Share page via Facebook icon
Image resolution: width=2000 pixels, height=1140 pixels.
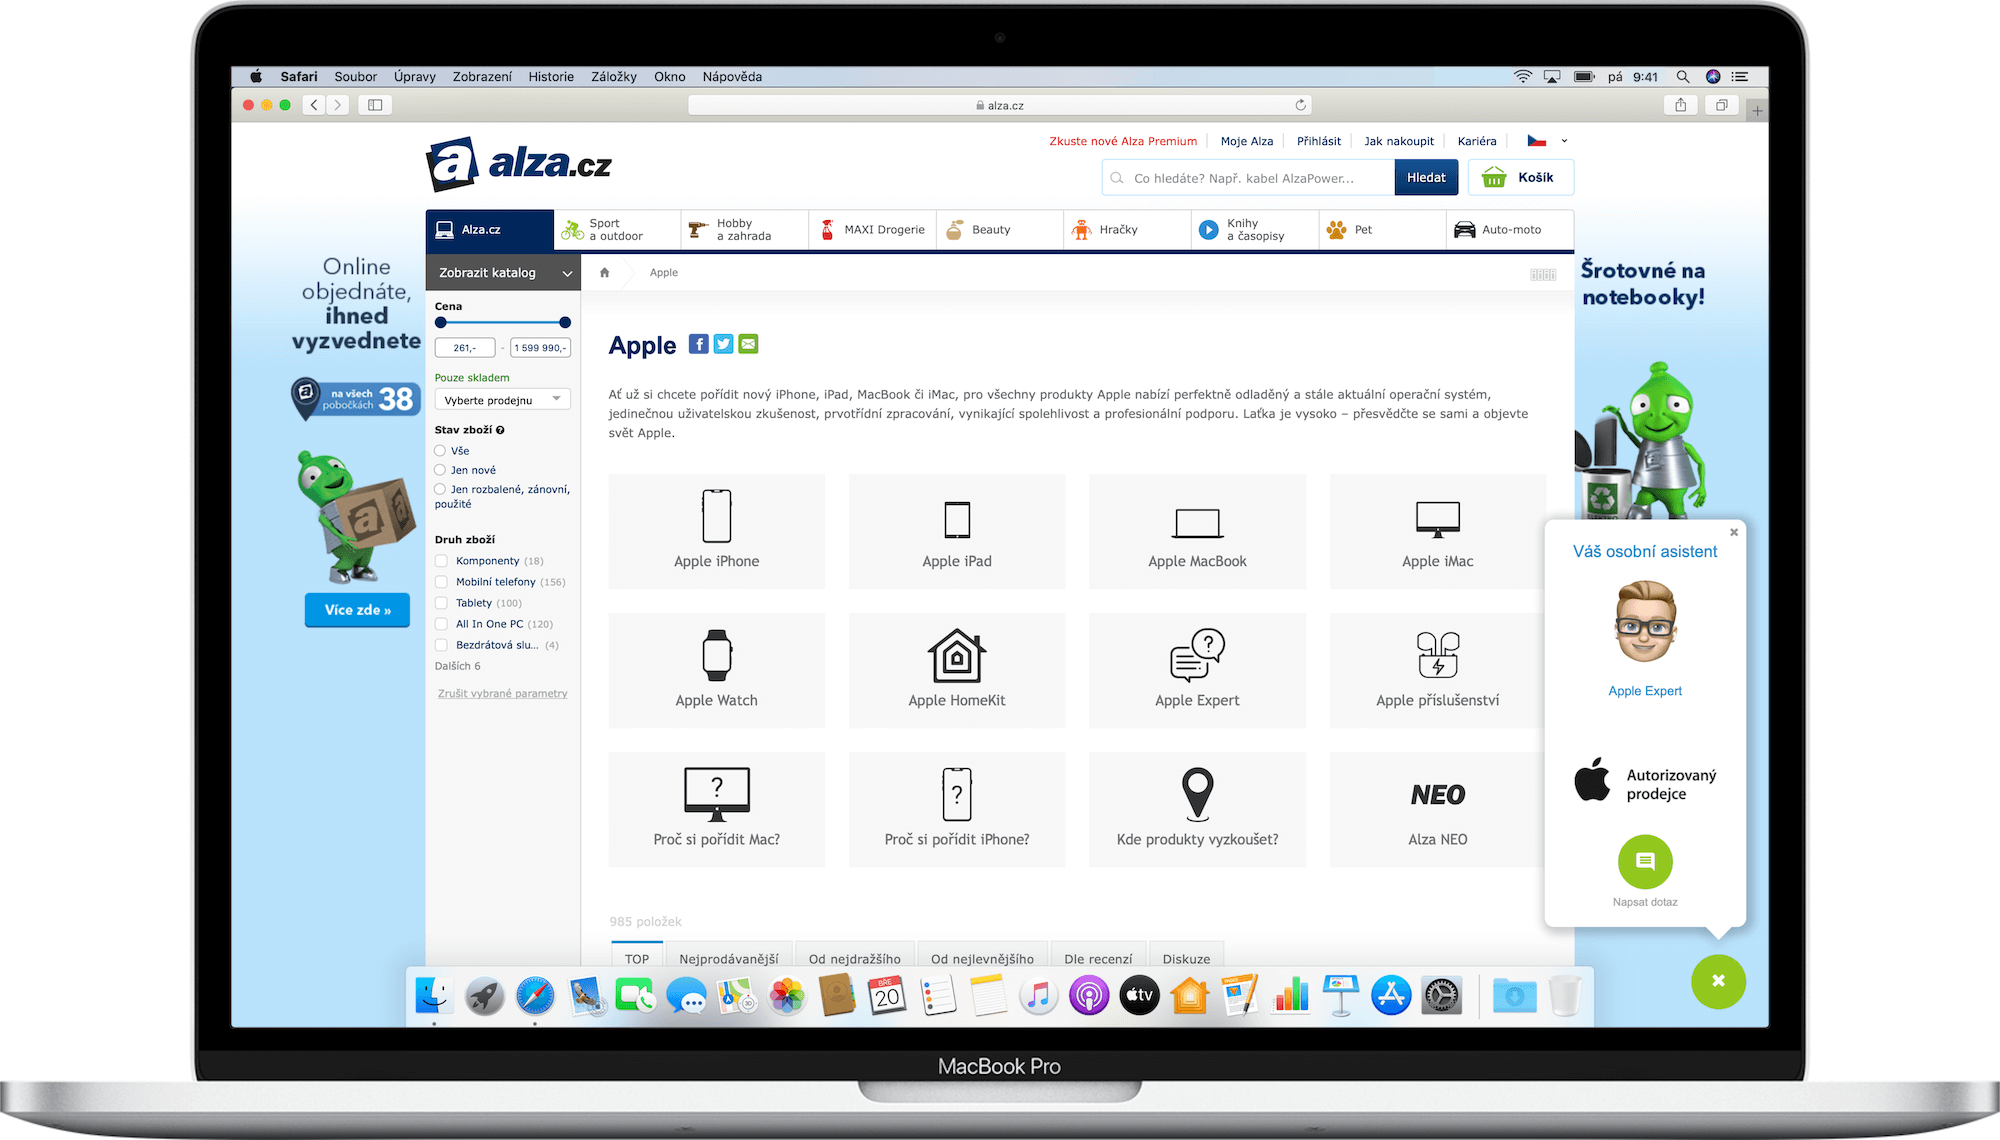[699, 344]
